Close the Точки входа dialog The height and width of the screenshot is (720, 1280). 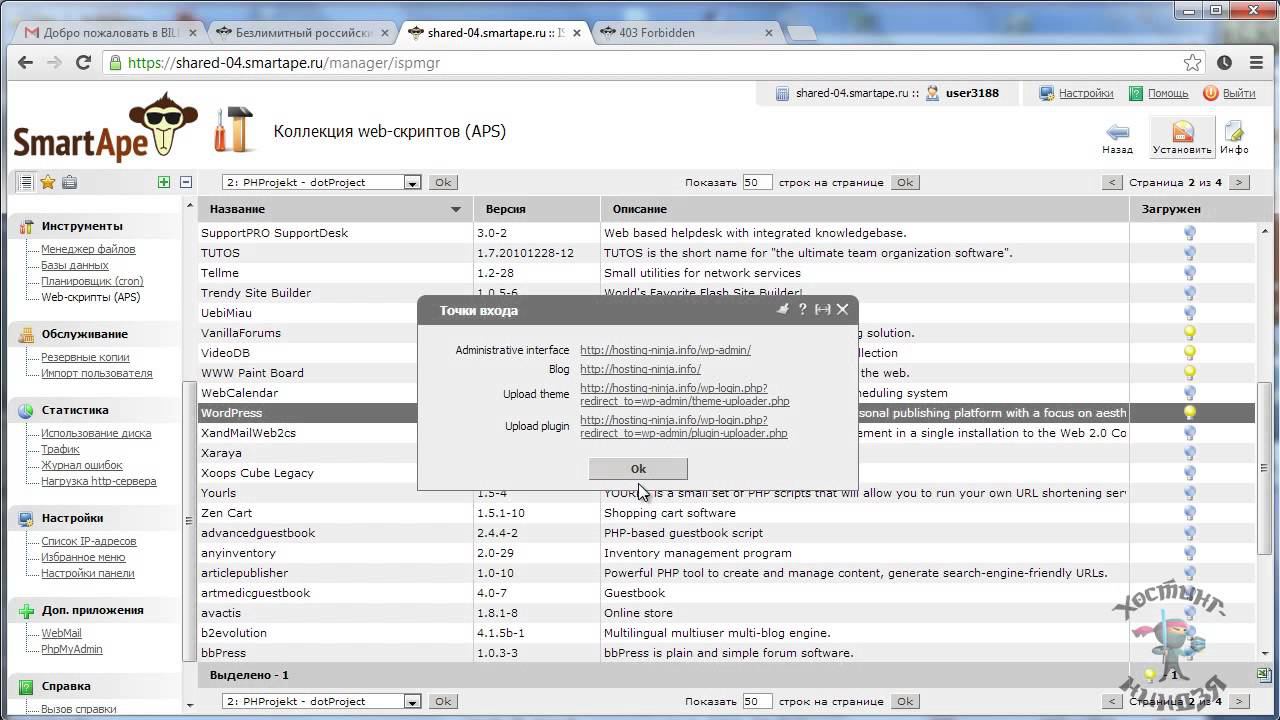[842, 309]
